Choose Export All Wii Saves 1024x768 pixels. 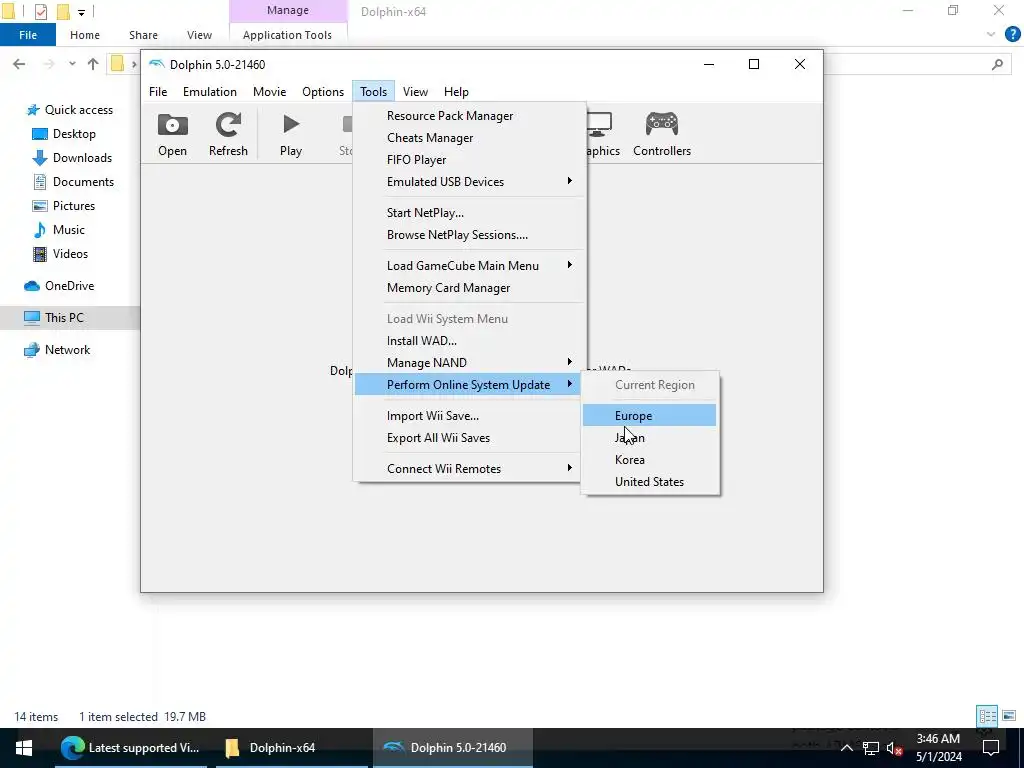tap(468, 438)
